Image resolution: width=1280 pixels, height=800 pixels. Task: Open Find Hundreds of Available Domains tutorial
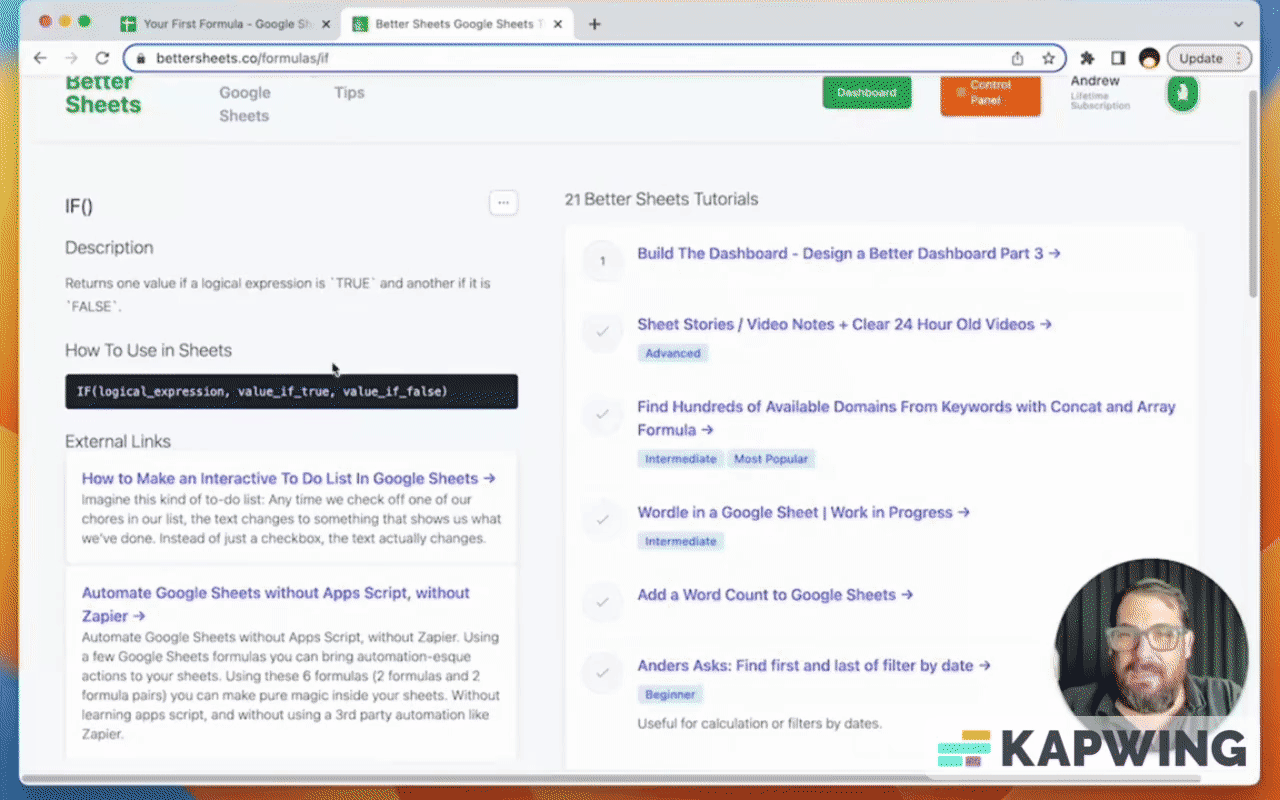tap(906, 418)
